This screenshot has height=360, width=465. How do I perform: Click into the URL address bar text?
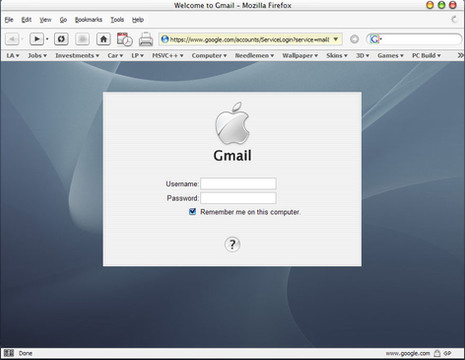click(250, 39)
